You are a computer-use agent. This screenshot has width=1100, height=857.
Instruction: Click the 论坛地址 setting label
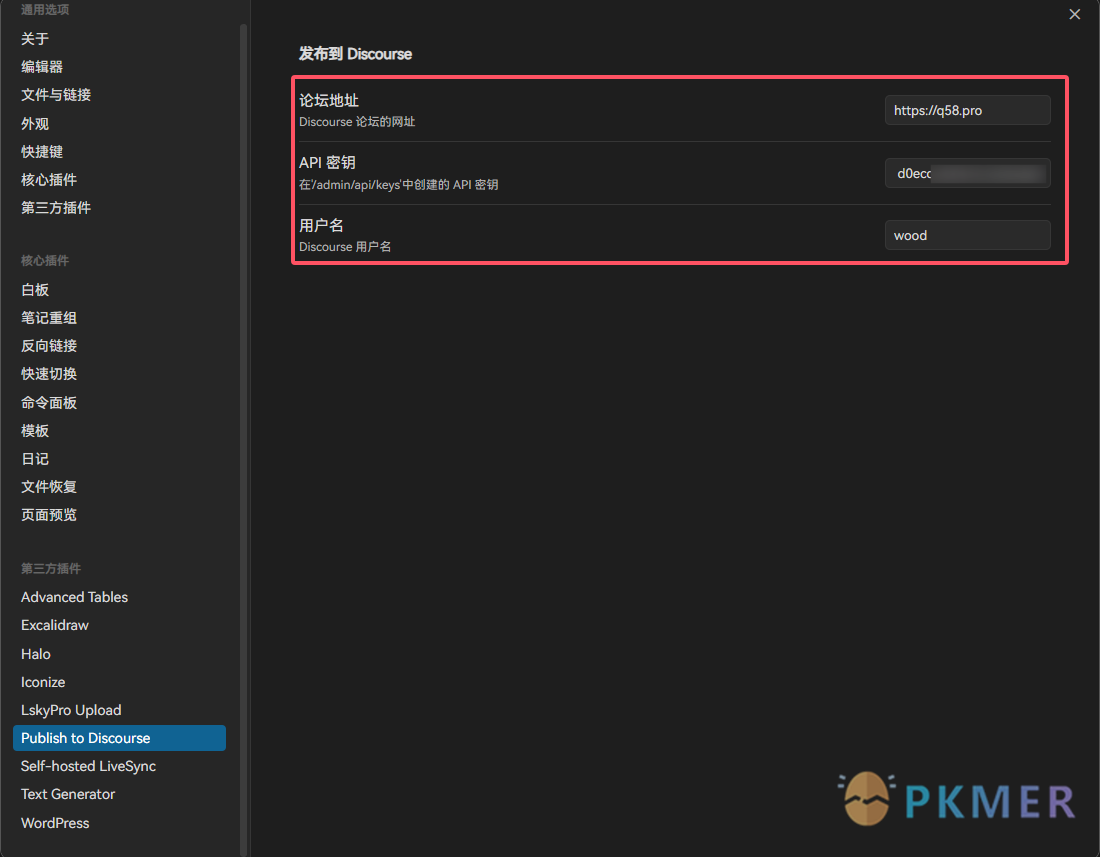(328, 100)
